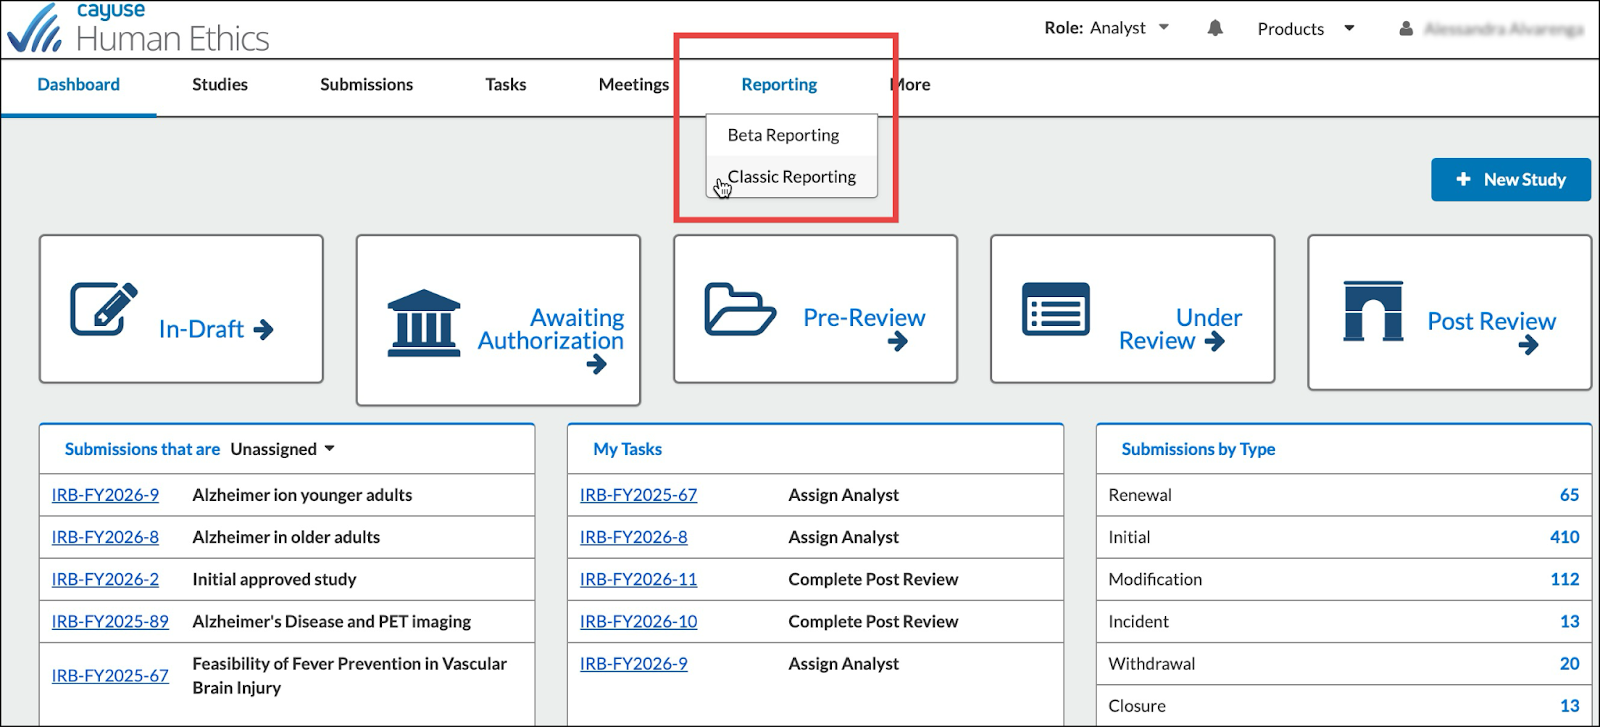Image resolution: width=1600 pixels, height=727 pixels.
Task: Click 'Feasibility of Fever Prevention' study title
Action: [349, 675]
